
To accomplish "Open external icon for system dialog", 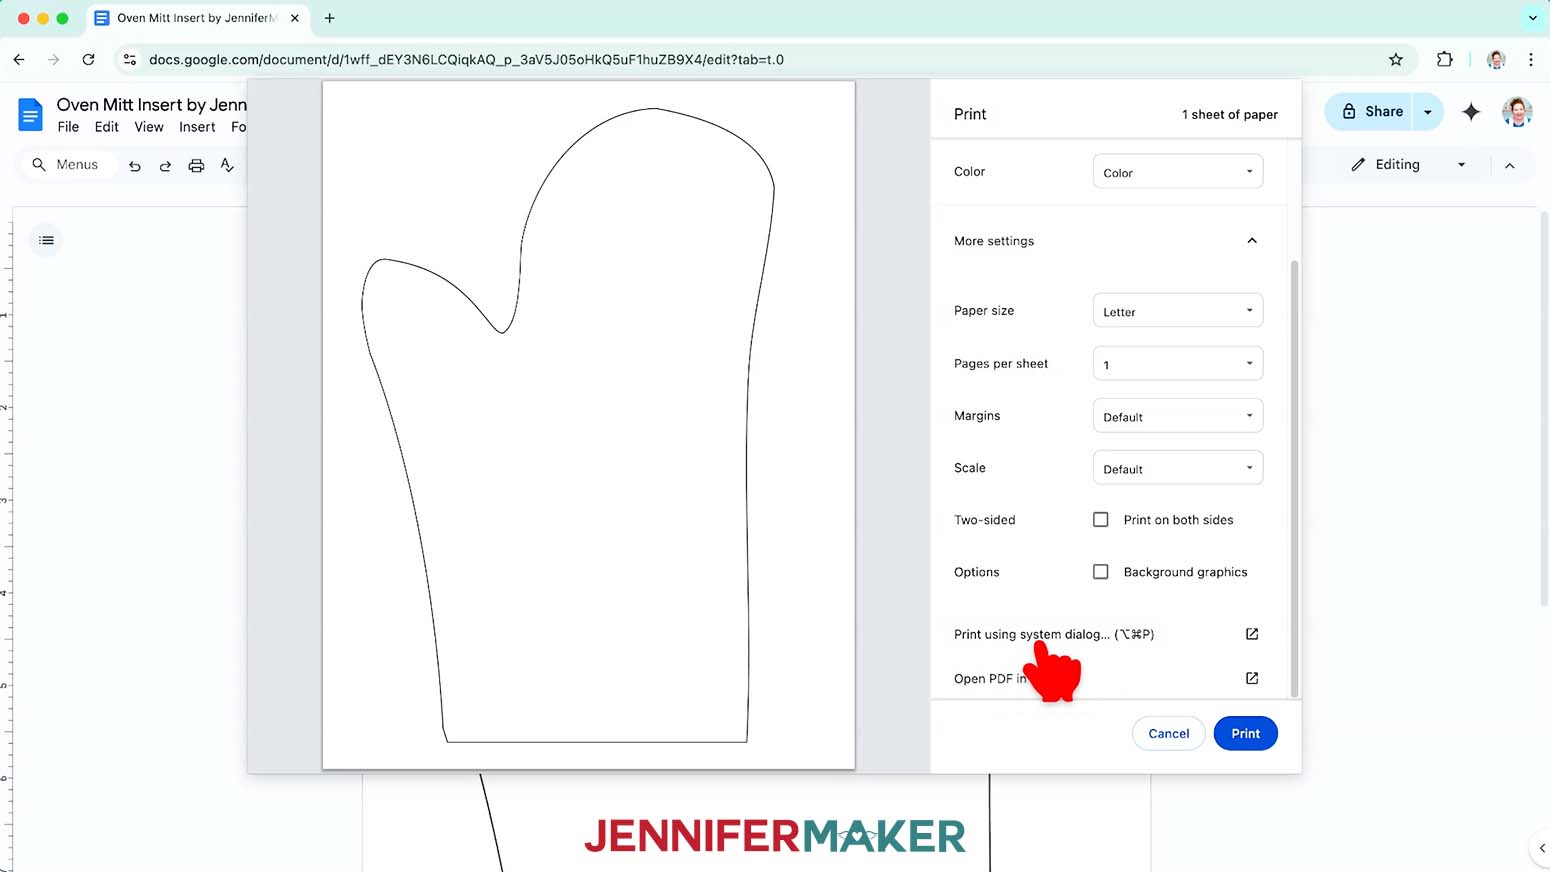I will tap(1252, 634).
